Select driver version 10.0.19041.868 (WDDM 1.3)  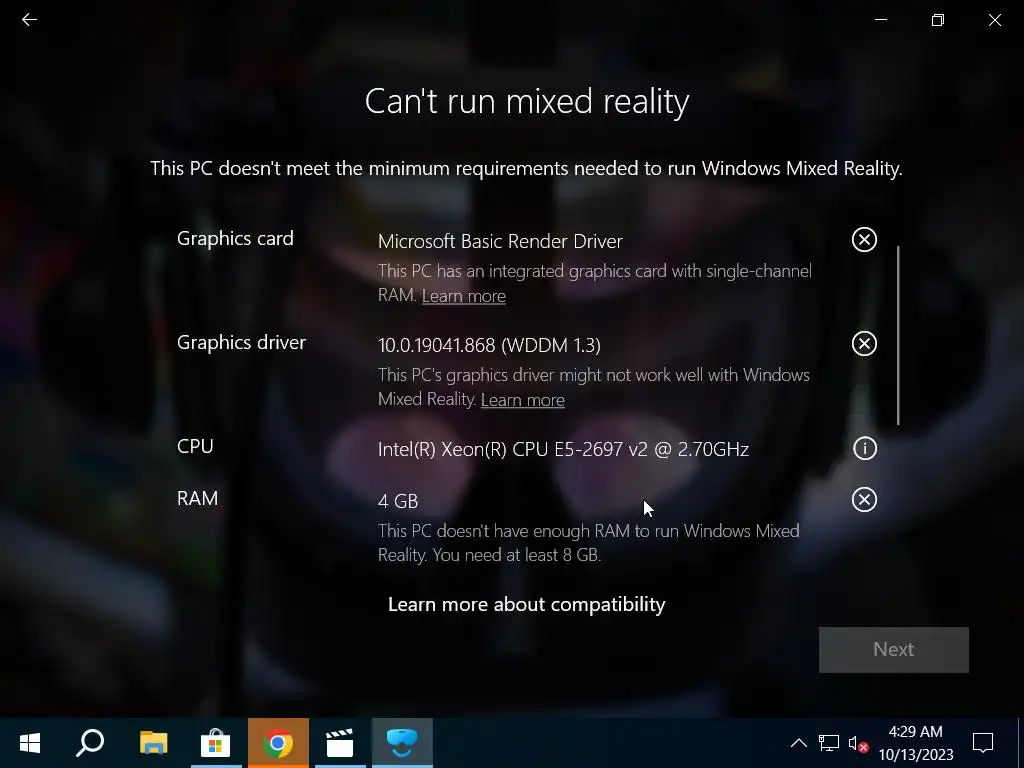click(489, 345)
